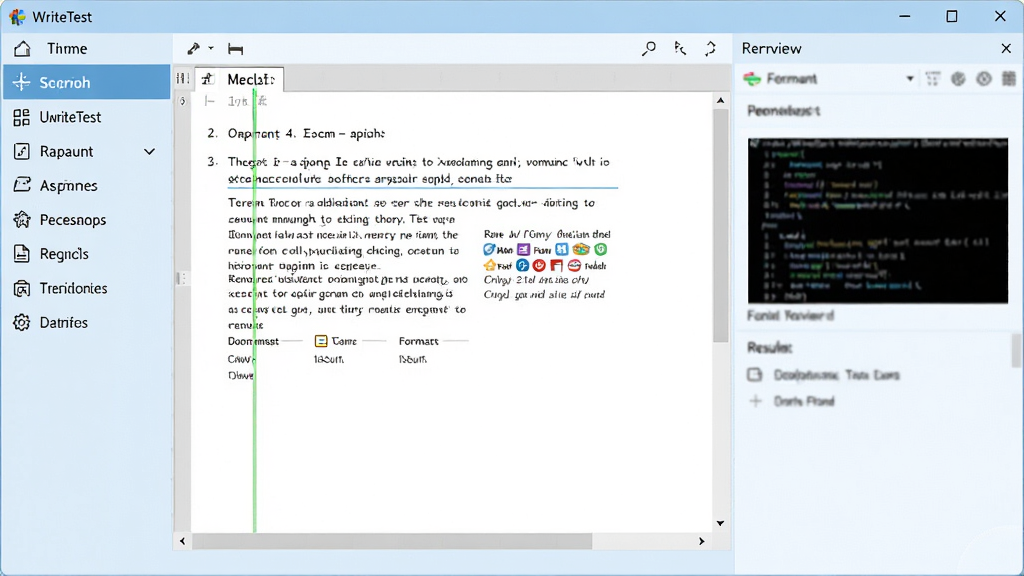Click the grip icon left of tabs
The height and width of the screenshot is (576, 1024).
[x=182, y=79]
